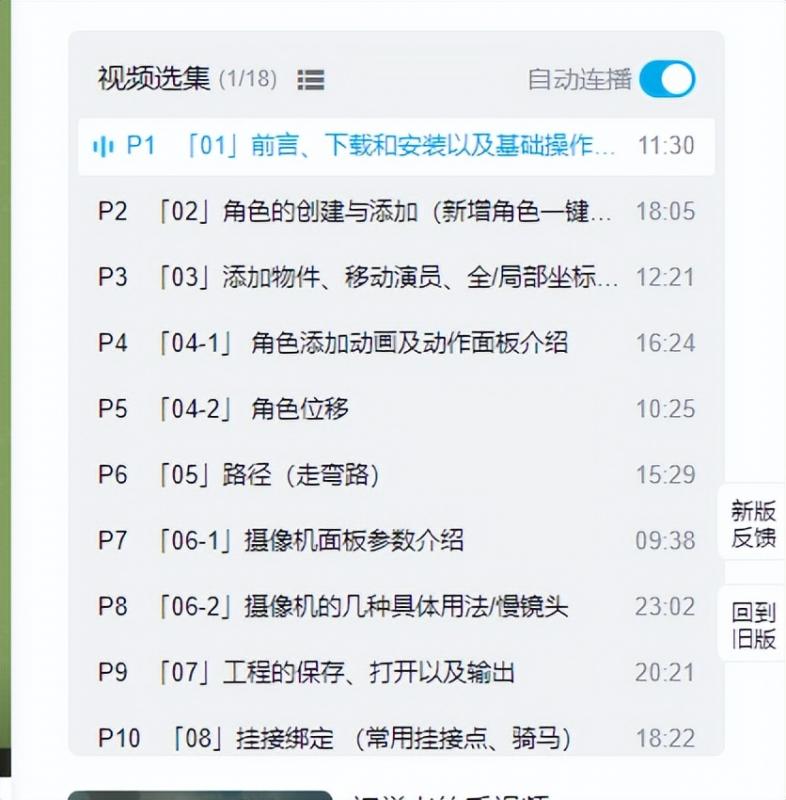Click the 视频选集 panel title
The height and width of the screenshot is (800, 786).
coord(154,79)
